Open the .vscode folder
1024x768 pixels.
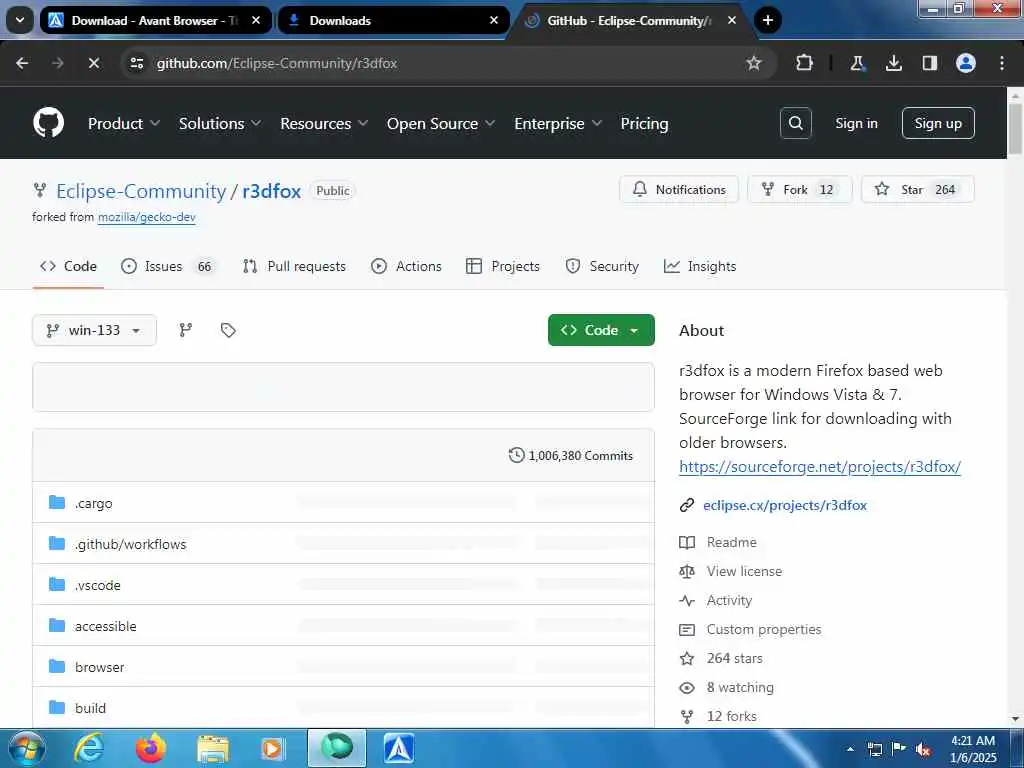tap(97, 584)
